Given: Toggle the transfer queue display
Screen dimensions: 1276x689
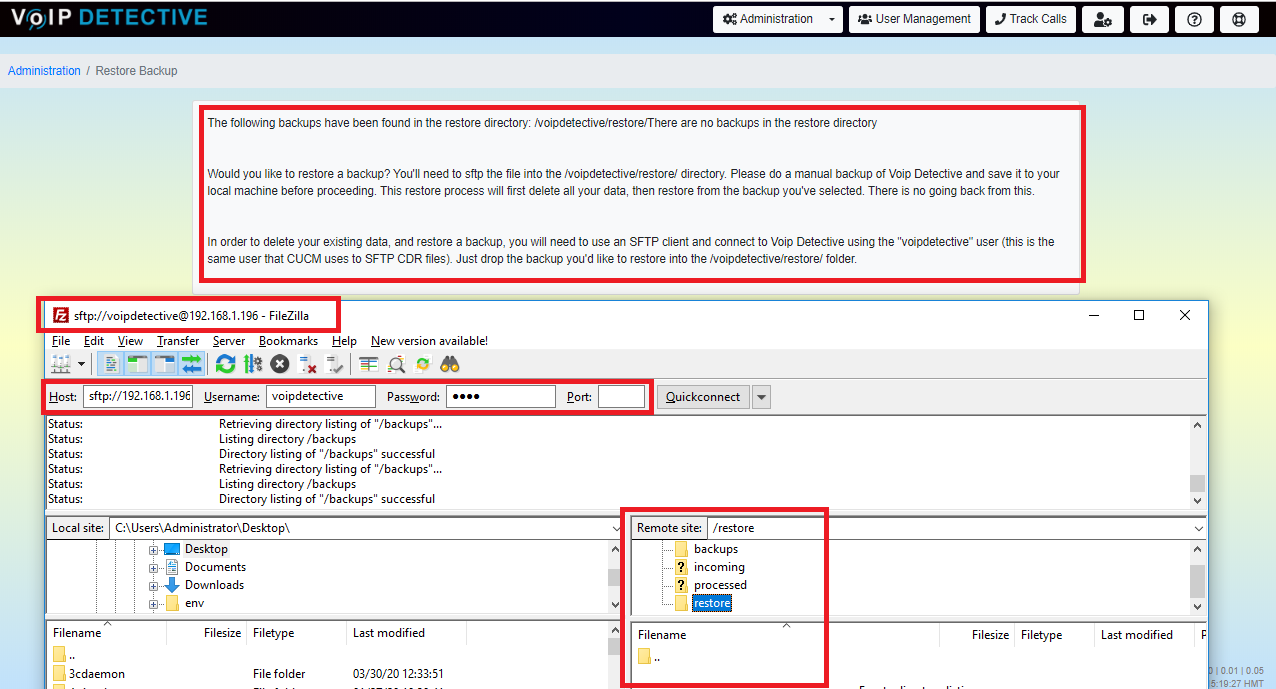Looking at the screenshot, I should (191, 364).
